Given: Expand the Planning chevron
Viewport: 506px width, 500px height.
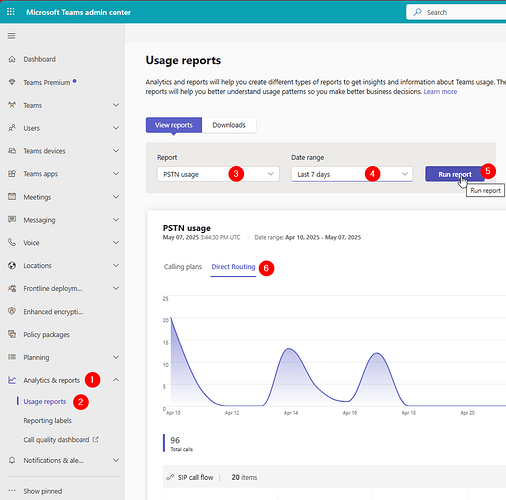Looking at the screenshot, I should (x=116, y=357).
